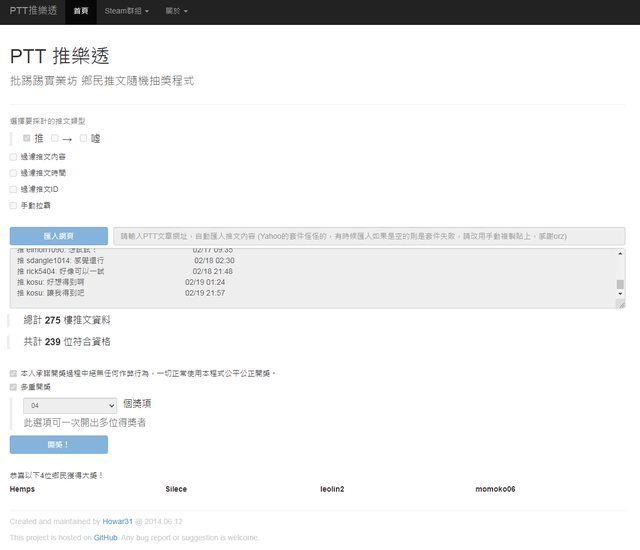The width and height of the screenshot is (640, 550).
Task: Enable 過濾推文內容 filter checkbox
Action: pyautogui.click(x=13, y=157)
